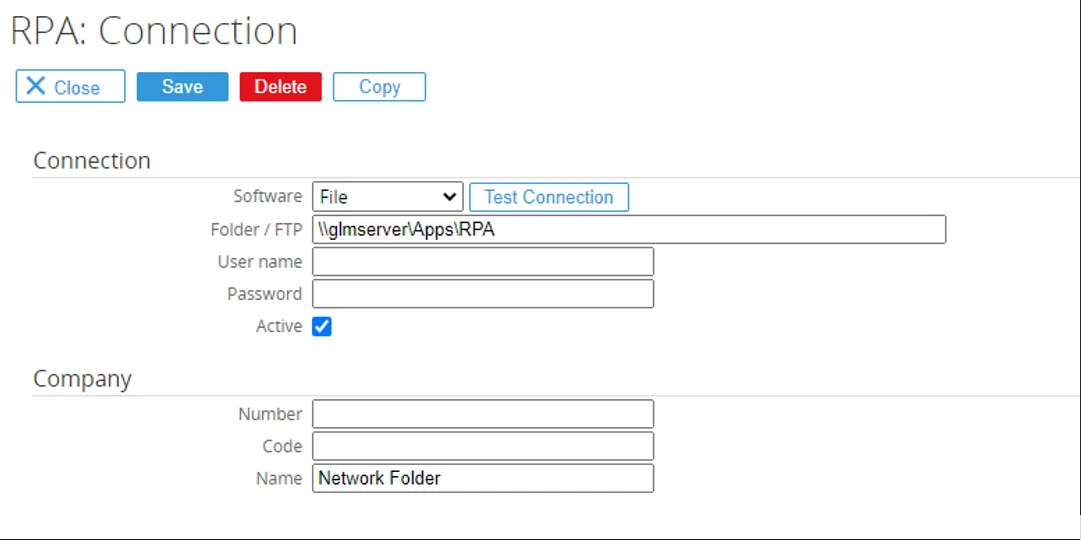
Task: Click the Test Connection button
Action: [548, 197]
